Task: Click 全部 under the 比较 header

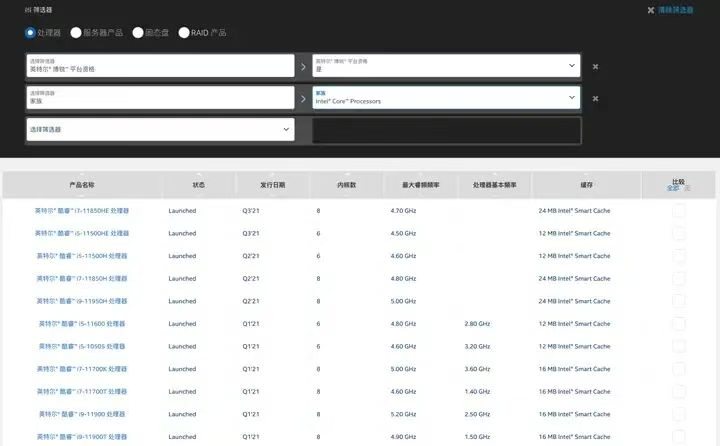Action: 673,188
